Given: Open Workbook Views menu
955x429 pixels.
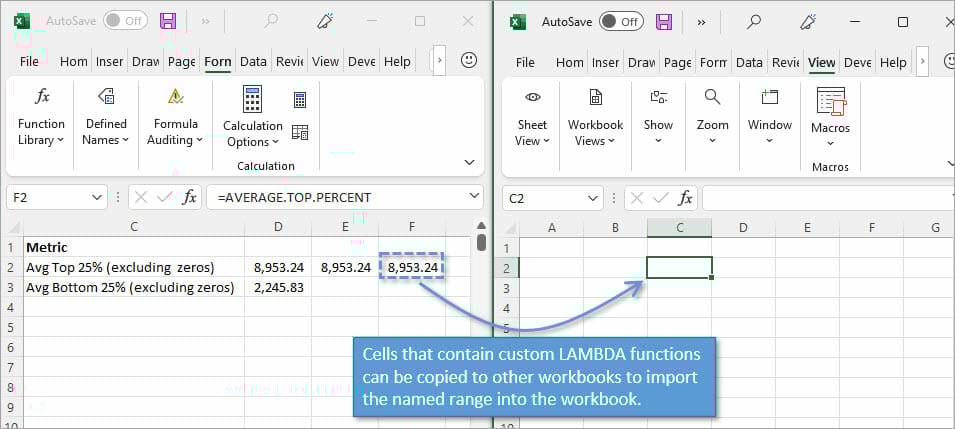Looking at the screenshot, I should [595, 117].
